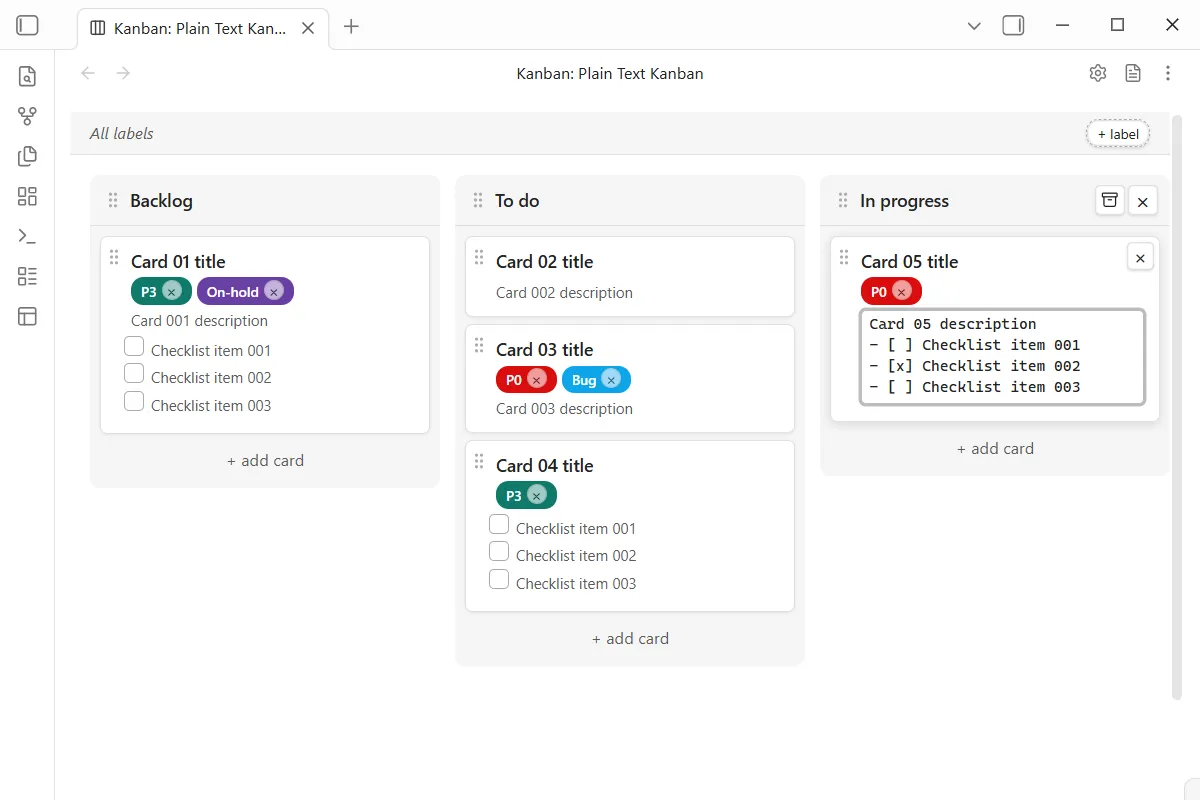Viewport: 1200px width, 800px height.
Task: Click Card 04 title text
Action: (x=544, y=466)
